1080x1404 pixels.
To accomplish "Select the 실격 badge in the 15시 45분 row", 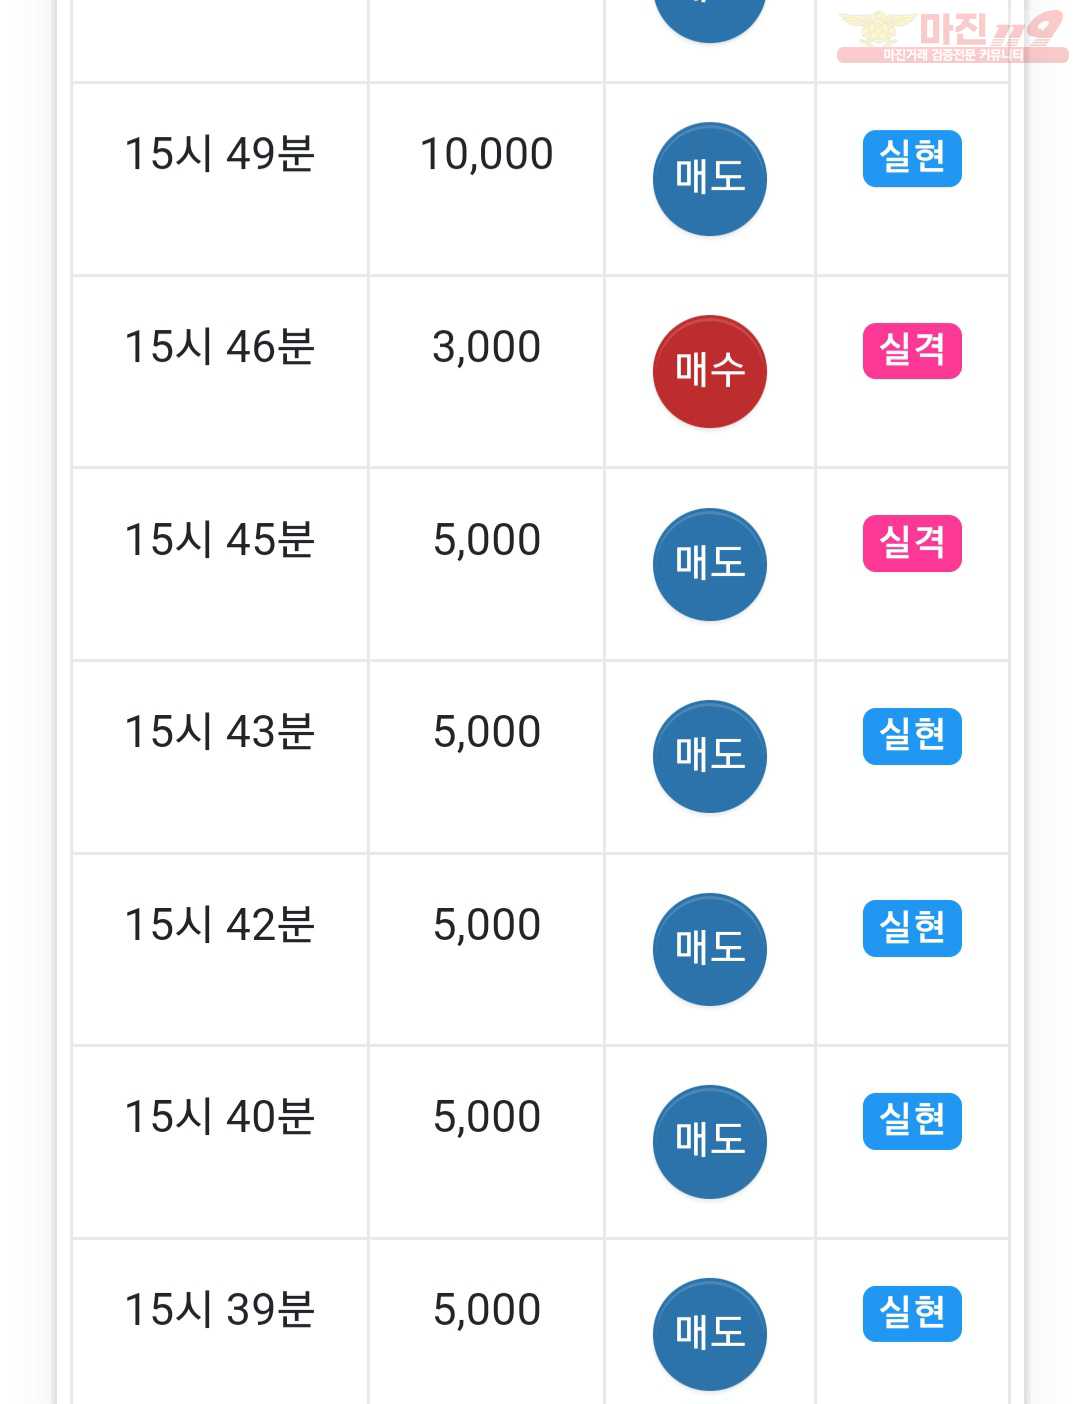I will pyautogui.click(x=912, y=543).
